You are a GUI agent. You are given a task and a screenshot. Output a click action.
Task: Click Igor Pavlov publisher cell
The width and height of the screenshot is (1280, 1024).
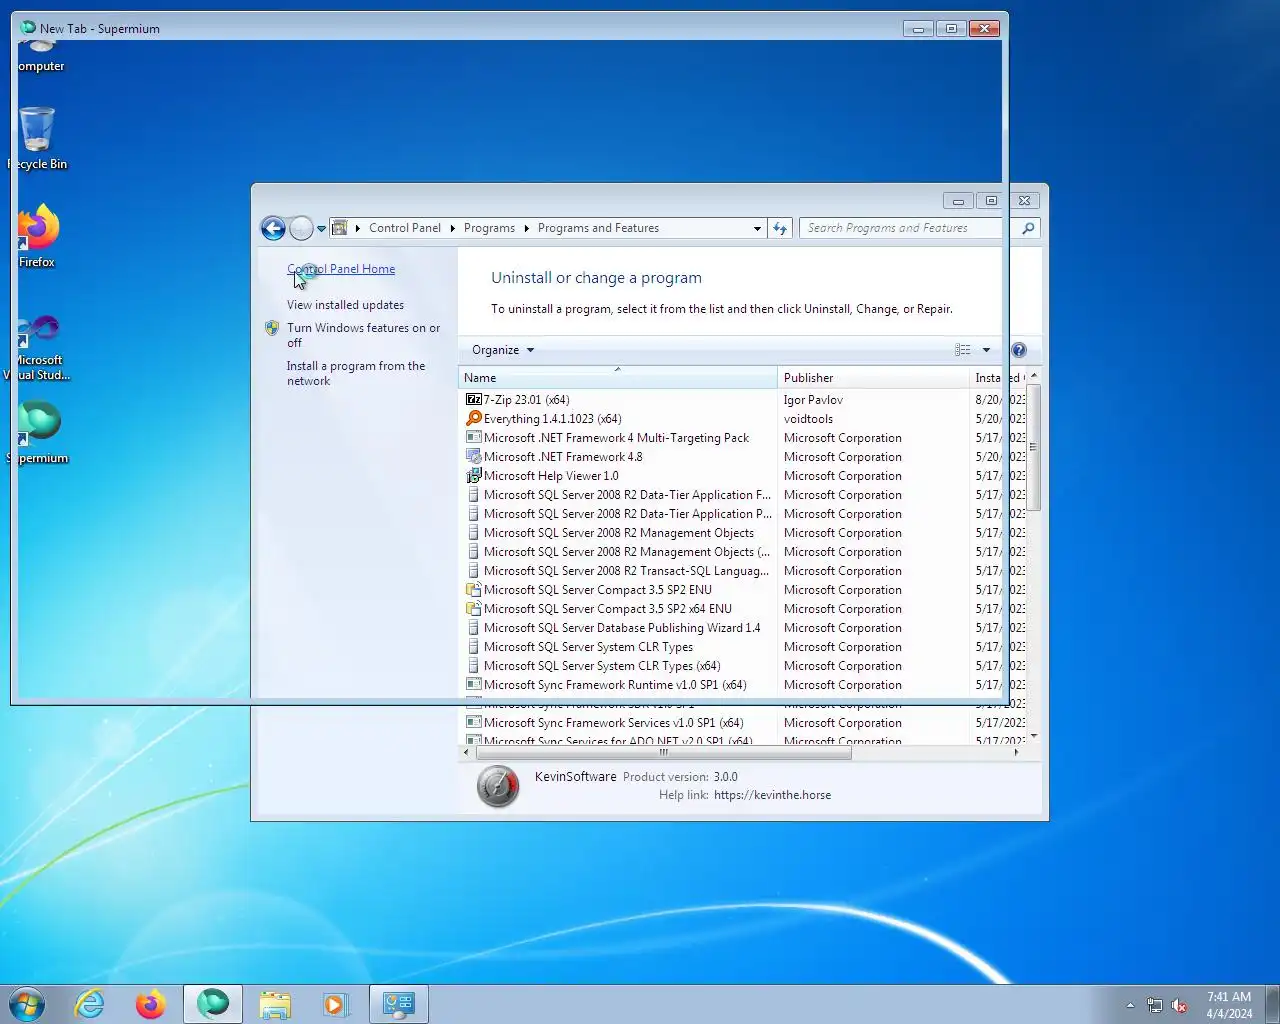point(813,400)
